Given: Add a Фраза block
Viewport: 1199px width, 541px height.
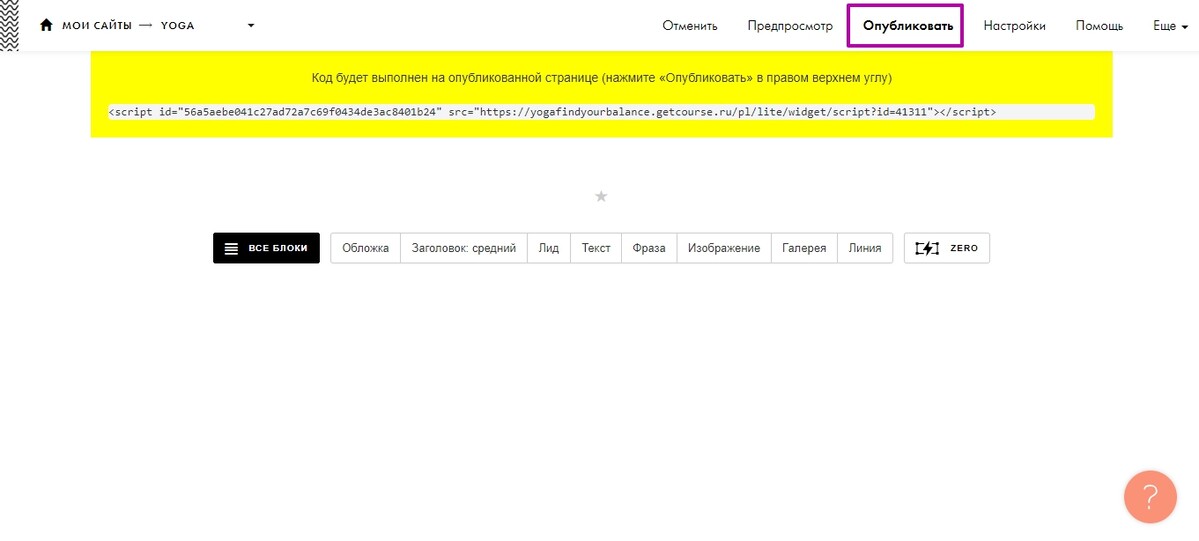Looking at the screenshot, I should pyautogui.click(x=649, y=248).
